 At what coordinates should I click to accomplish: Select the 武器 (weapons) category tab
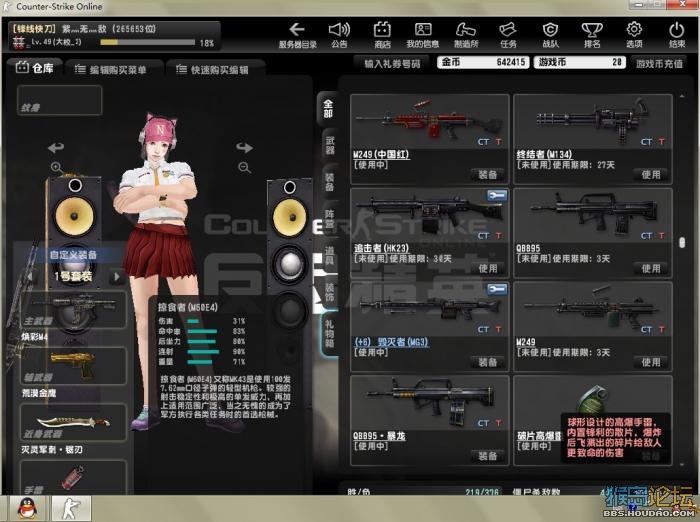329,146
